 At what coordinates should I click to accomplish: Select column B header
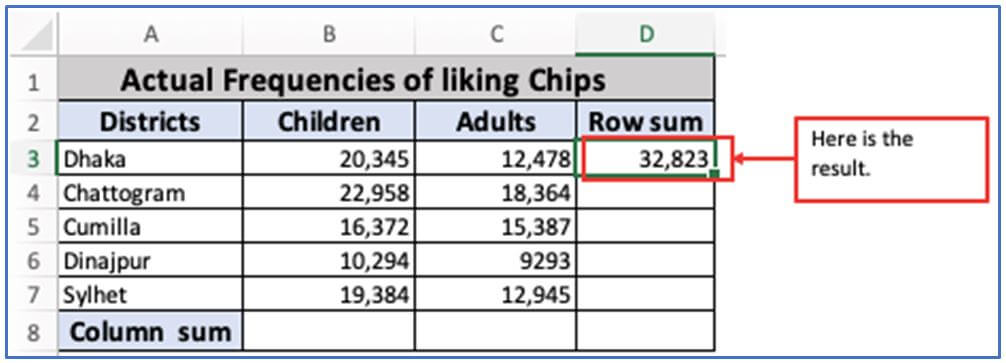point(329,35)
